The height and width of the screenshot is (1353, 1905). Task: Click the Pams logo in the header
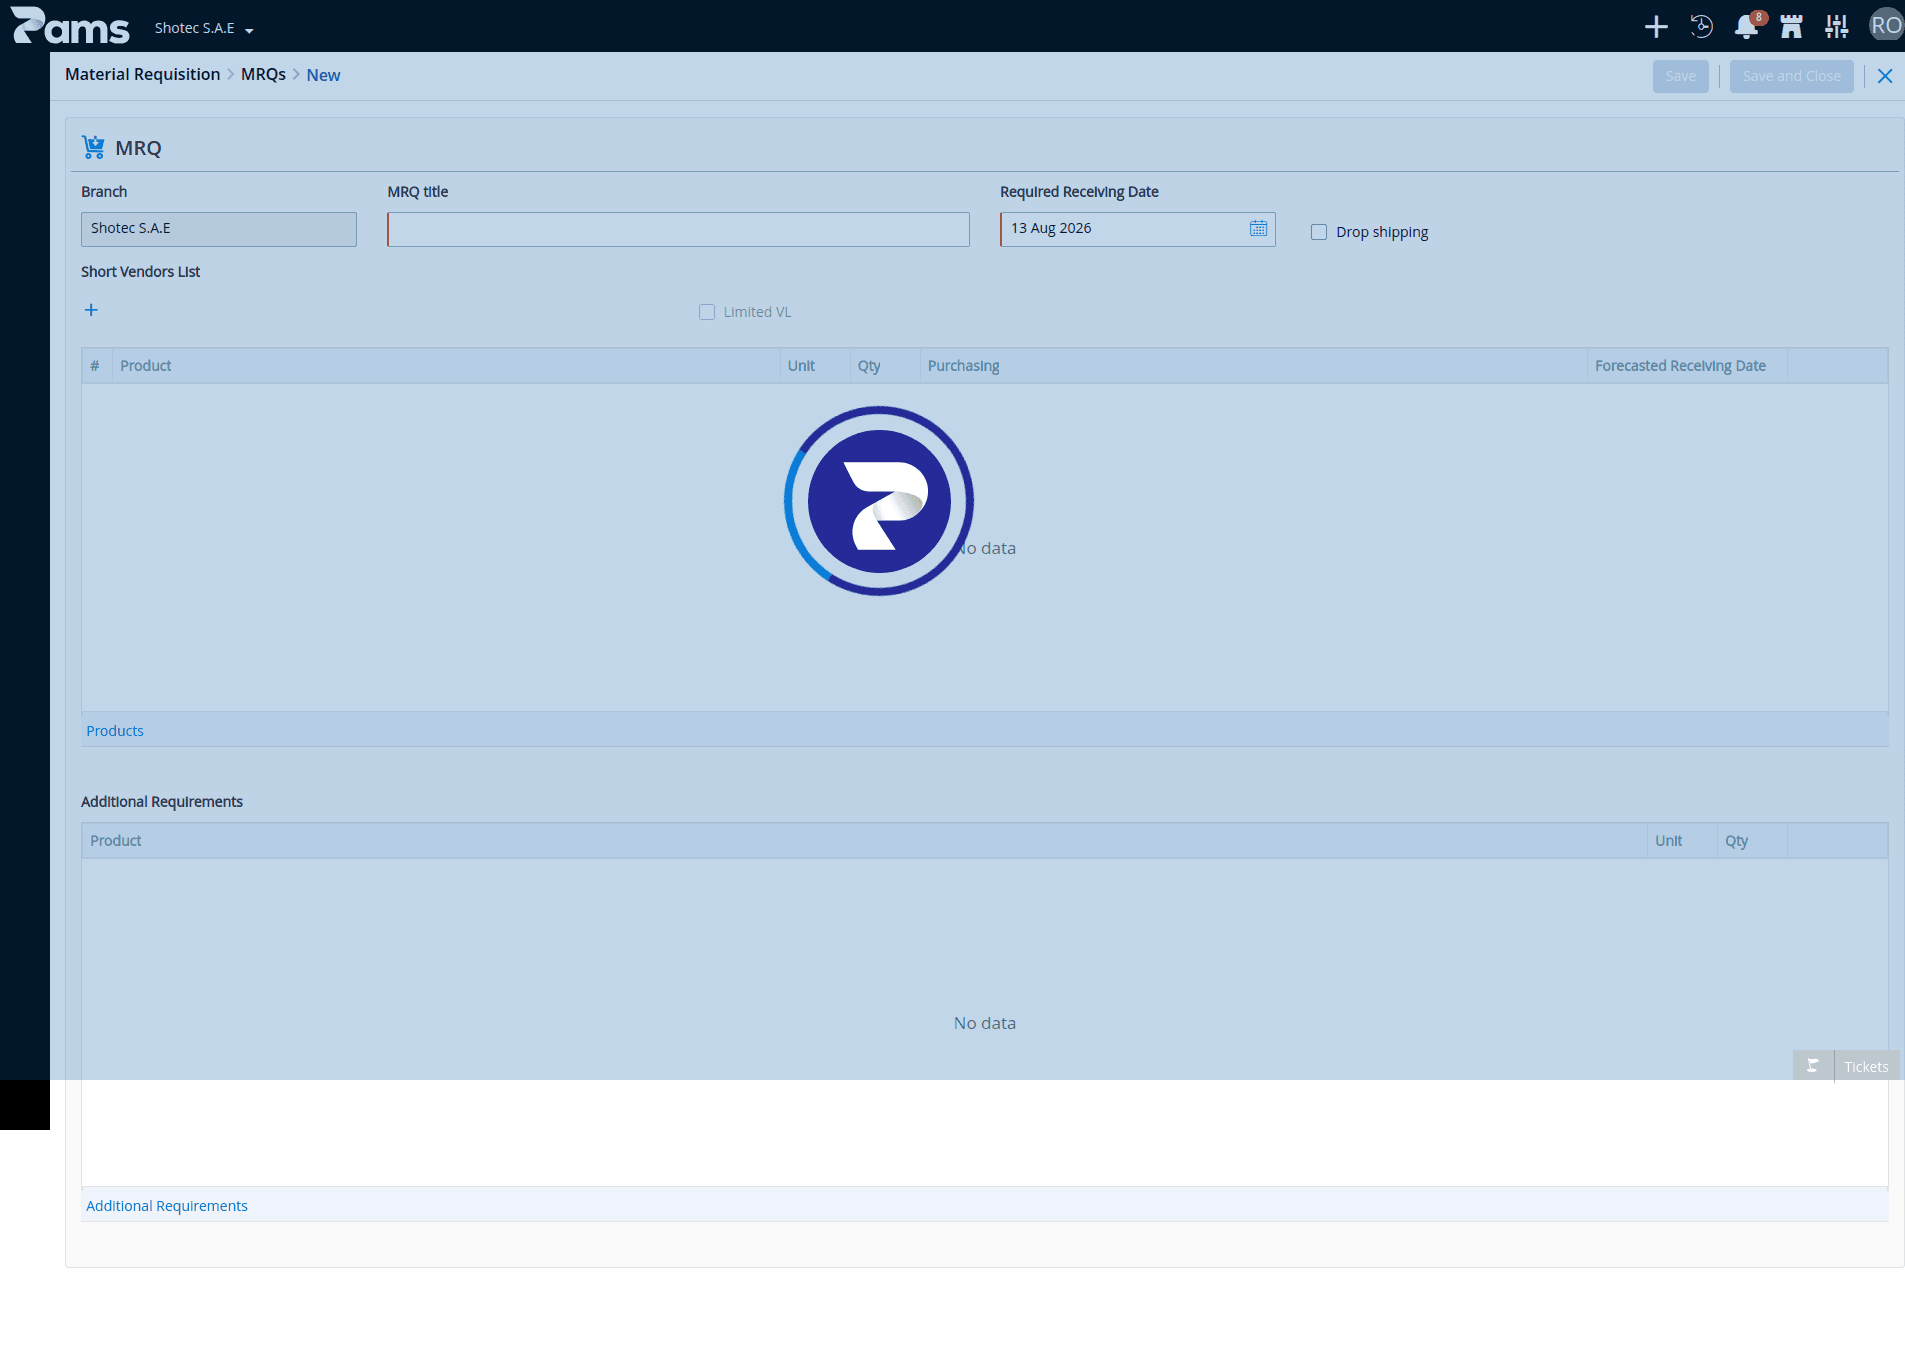(70, 26)
